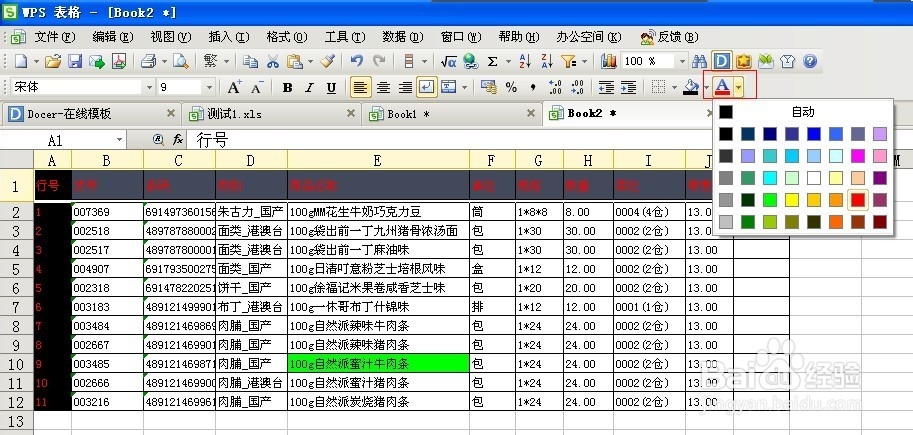Apply percent style

[511, 87]
